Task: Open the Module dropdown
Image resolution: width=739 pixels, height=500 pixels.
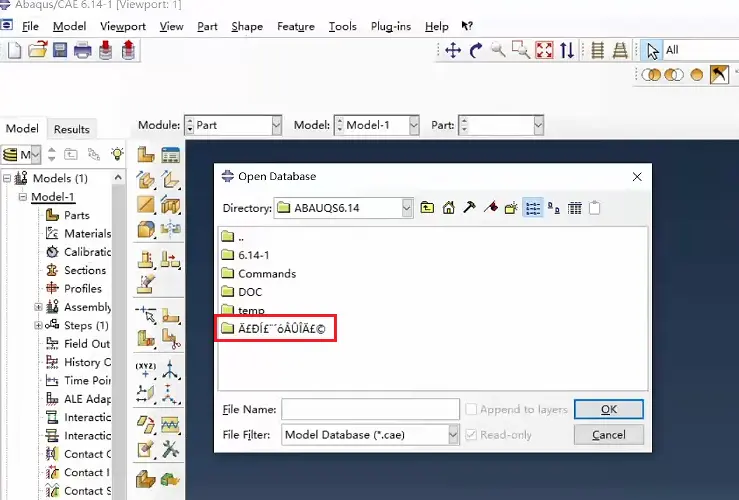Action: (x=277, y=125)
